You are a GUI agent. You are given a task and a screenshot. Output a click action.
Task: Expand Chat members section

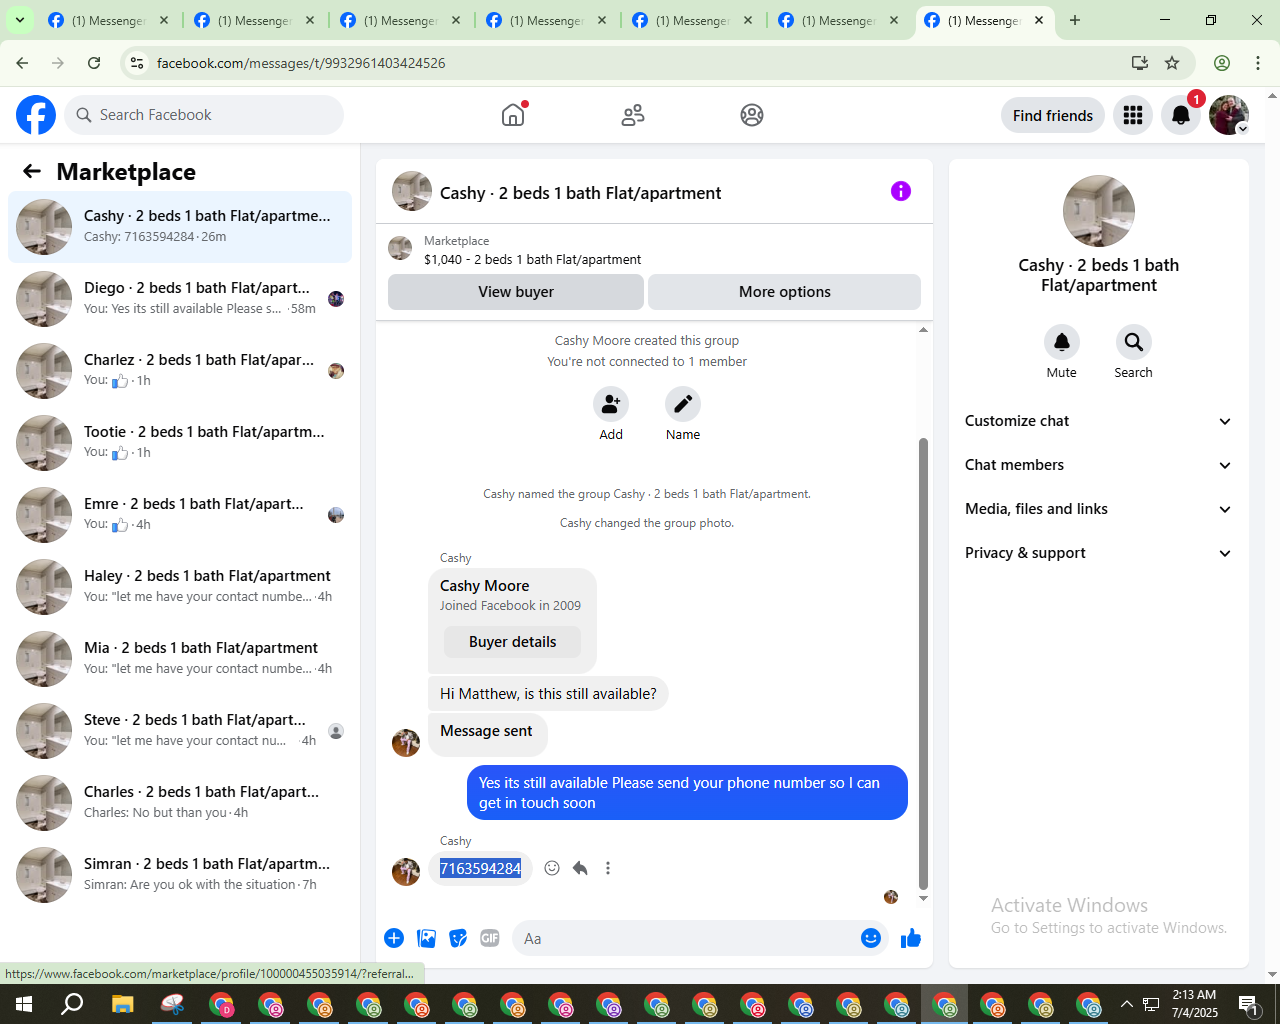[x=1099, y=465]
